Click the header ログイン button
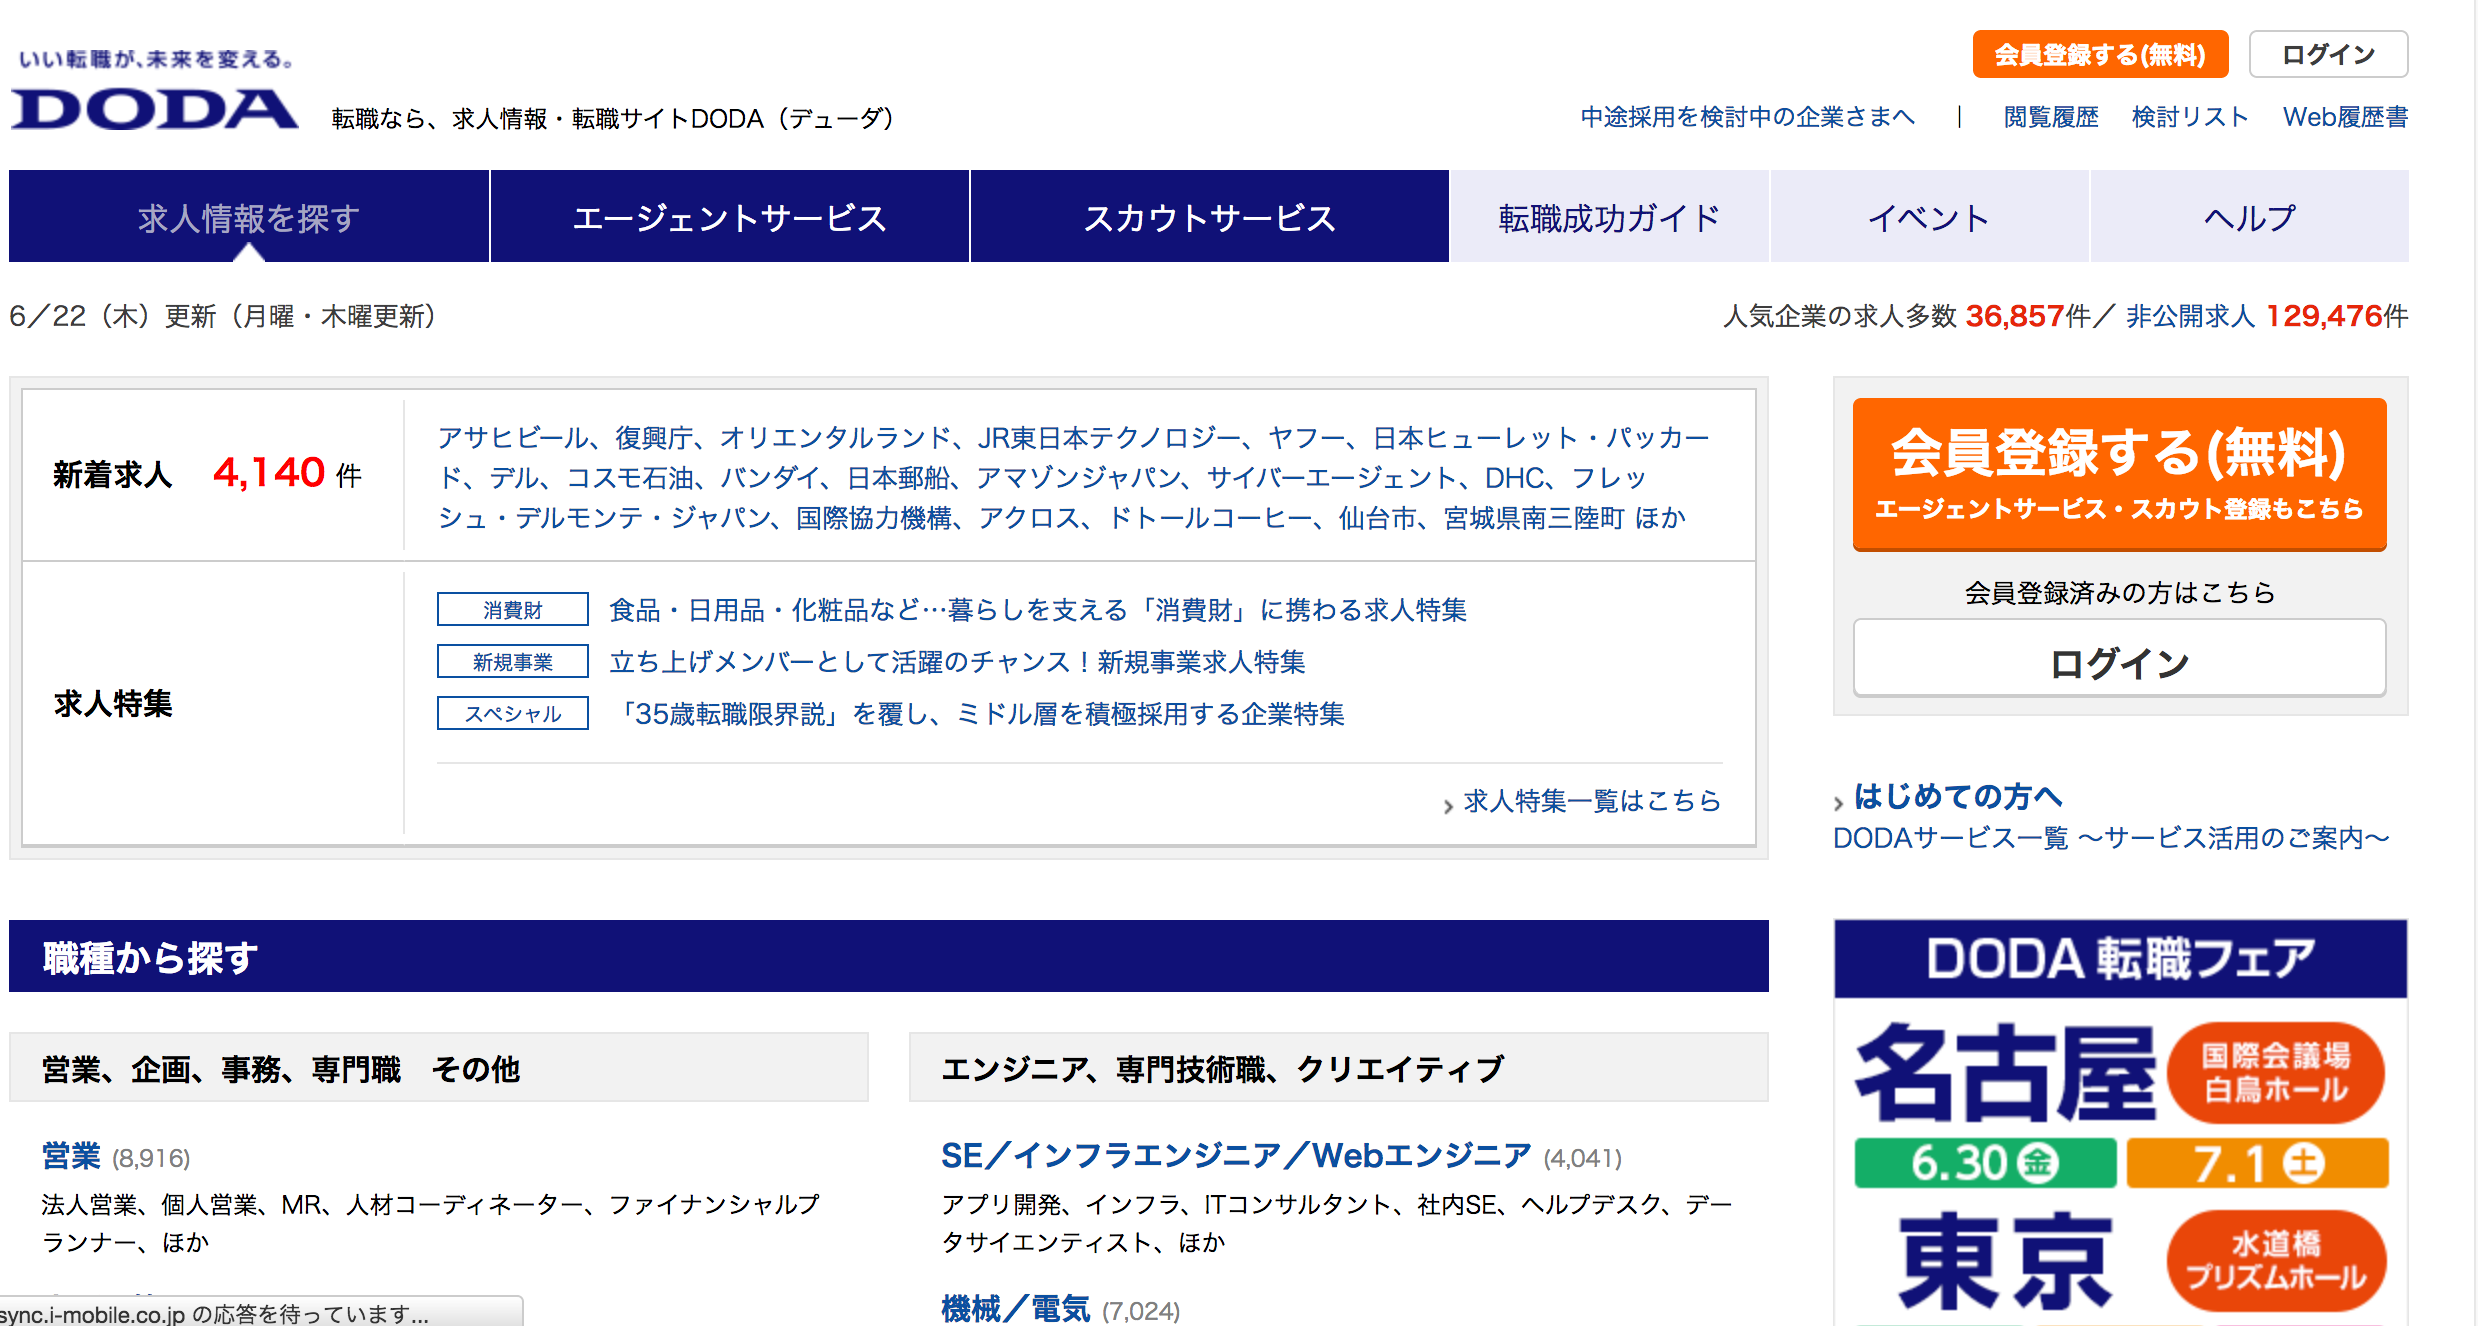Image resolution: width=2478 pixels, height=1326 pixels. (x=2328, y=54)
